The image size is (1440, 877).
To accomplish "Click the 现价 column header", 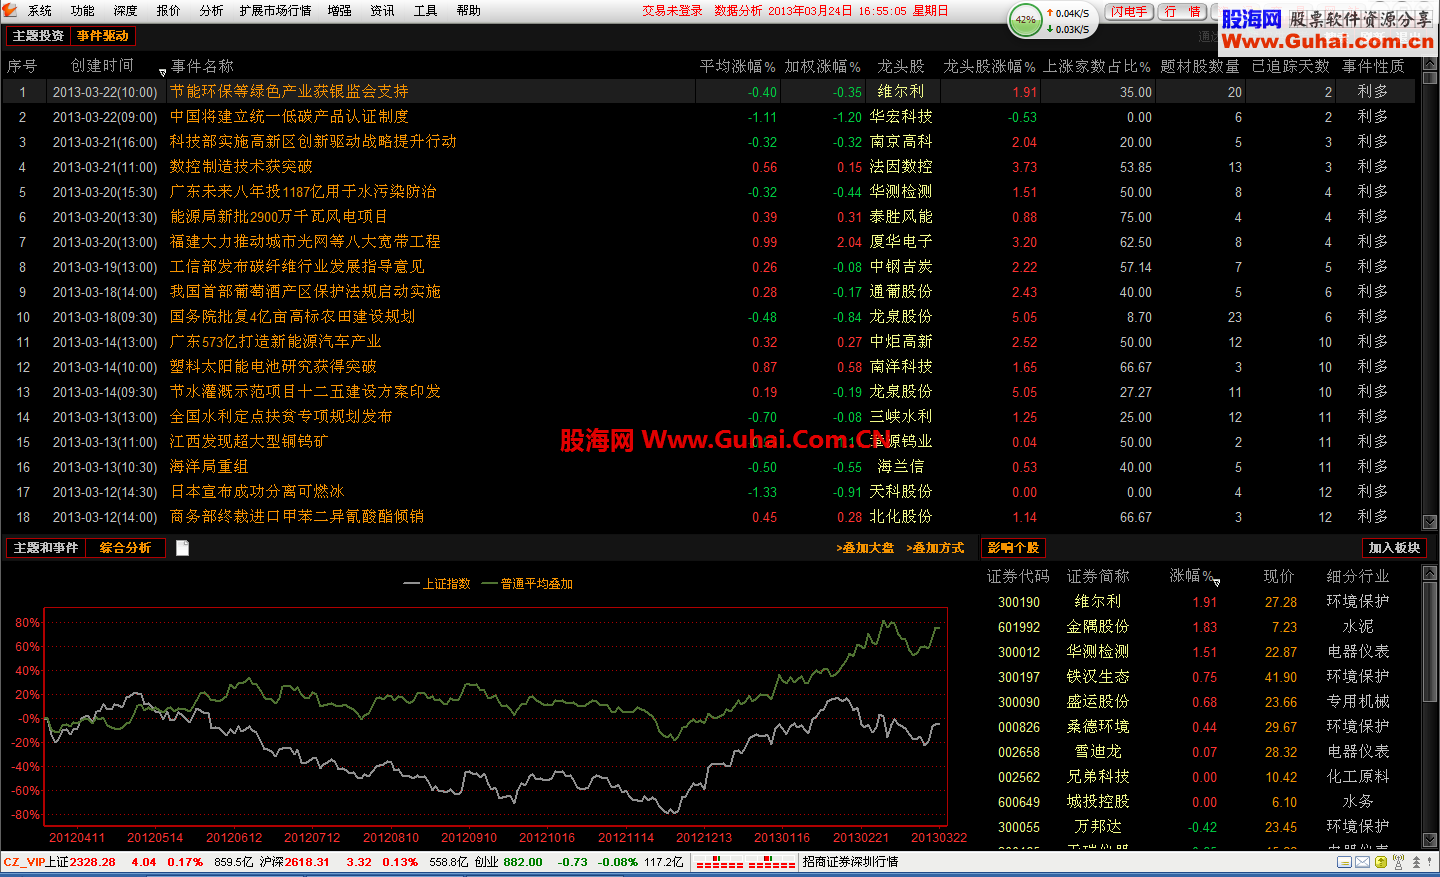I will (x=1279, y=576).
